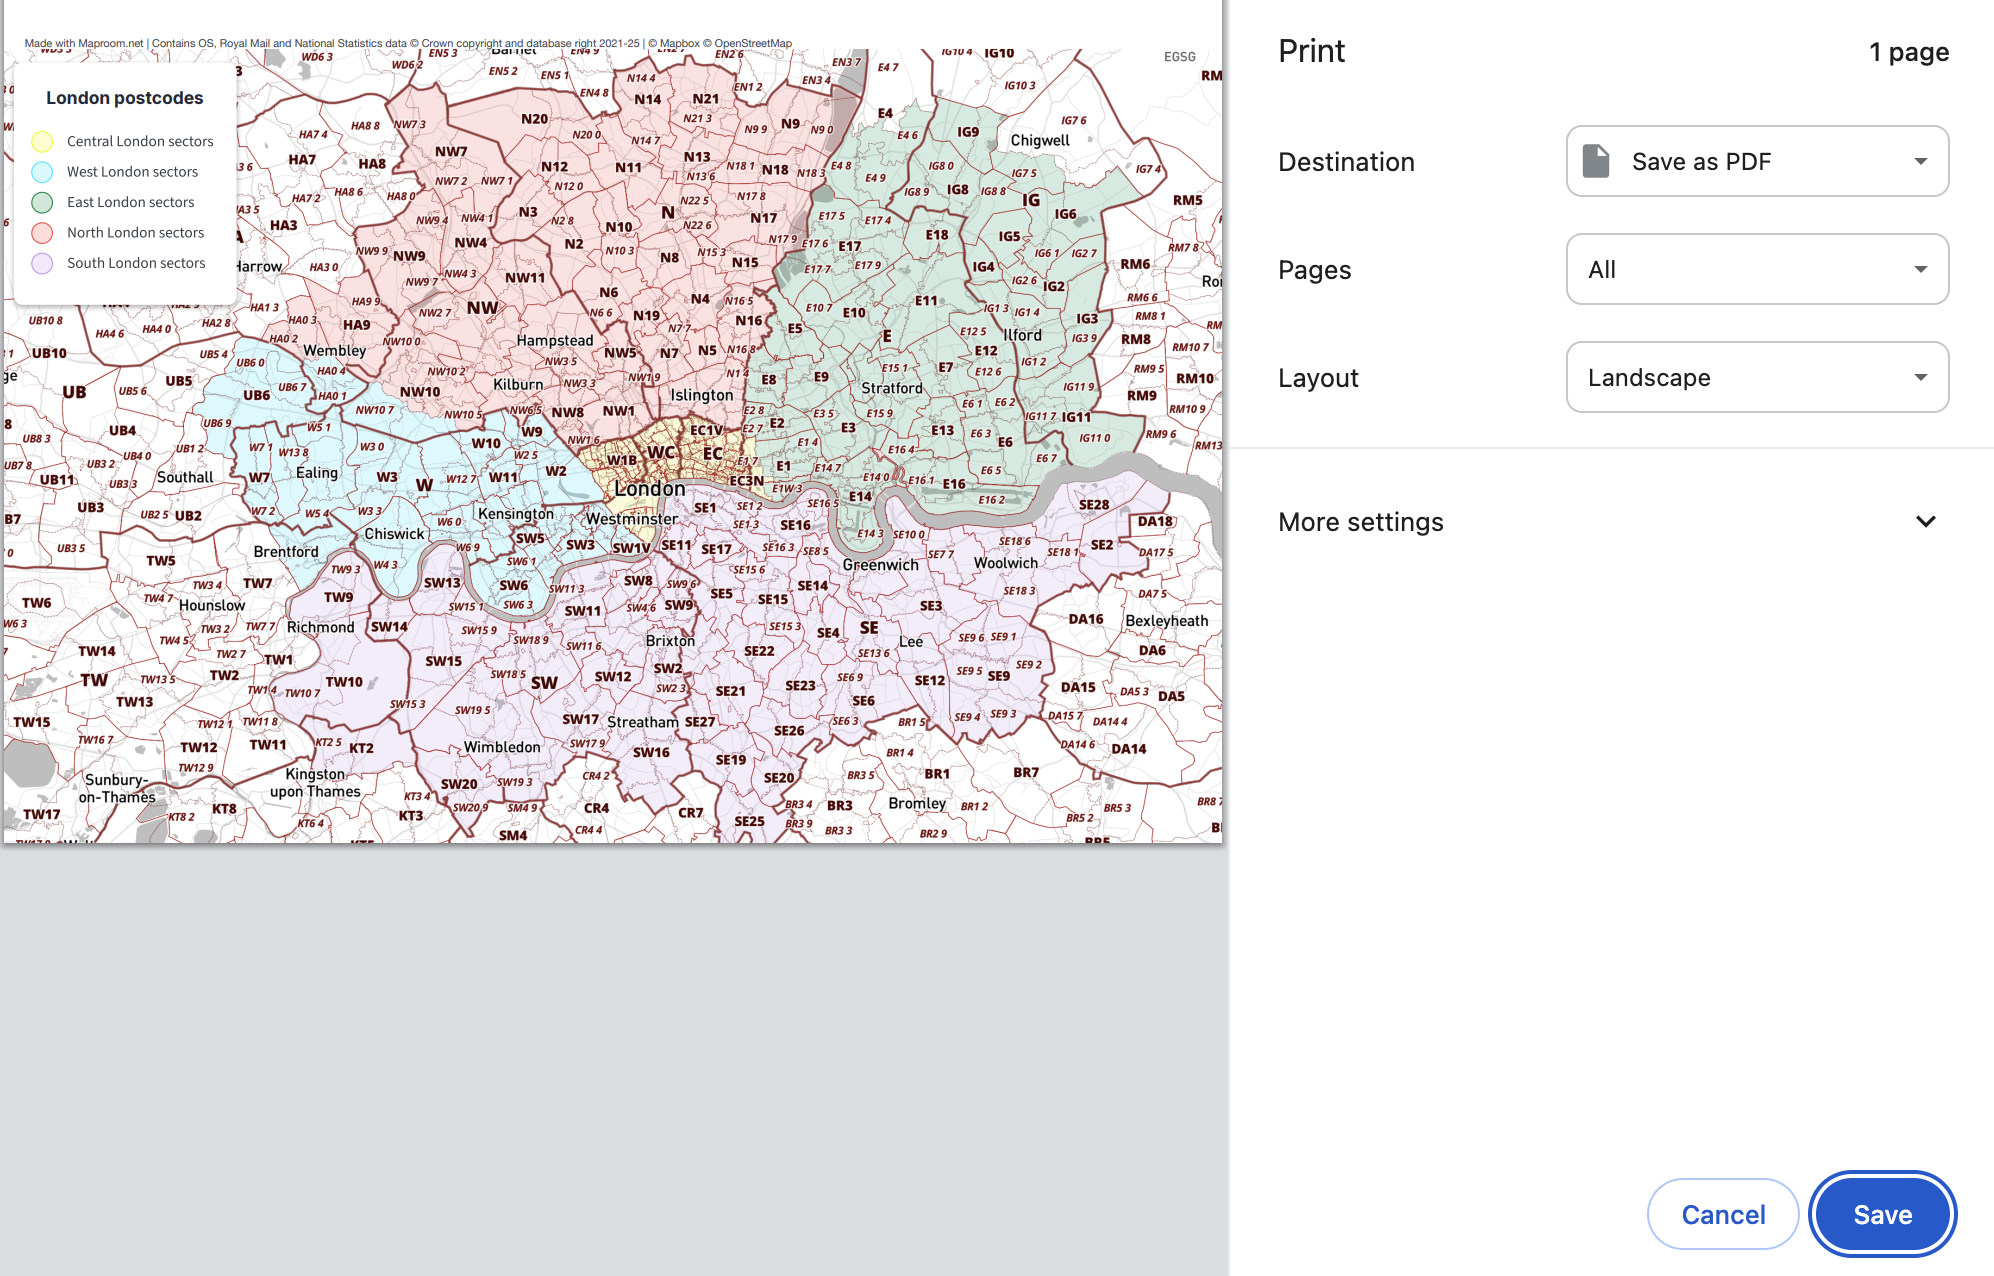Expand More settings chevron

[x=1925, y=522]
